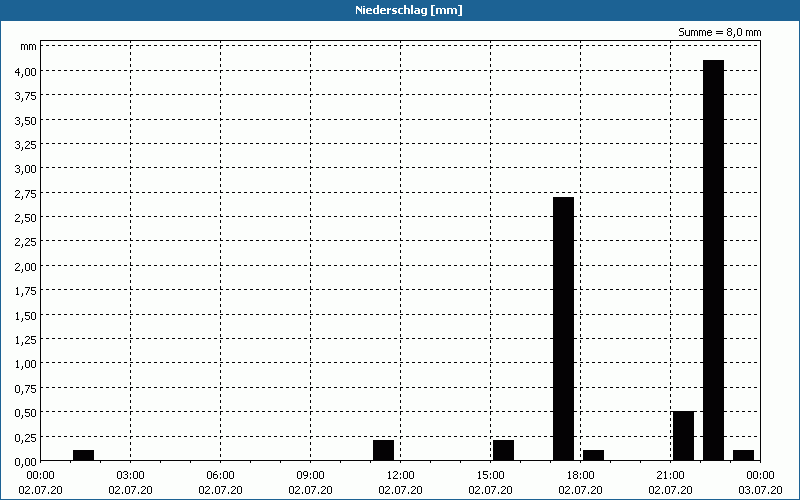This screenshot has height=500, width=800.
Task: Select the small bar just before 12:00
Action: pyautogui.click(x=383, y=451)
